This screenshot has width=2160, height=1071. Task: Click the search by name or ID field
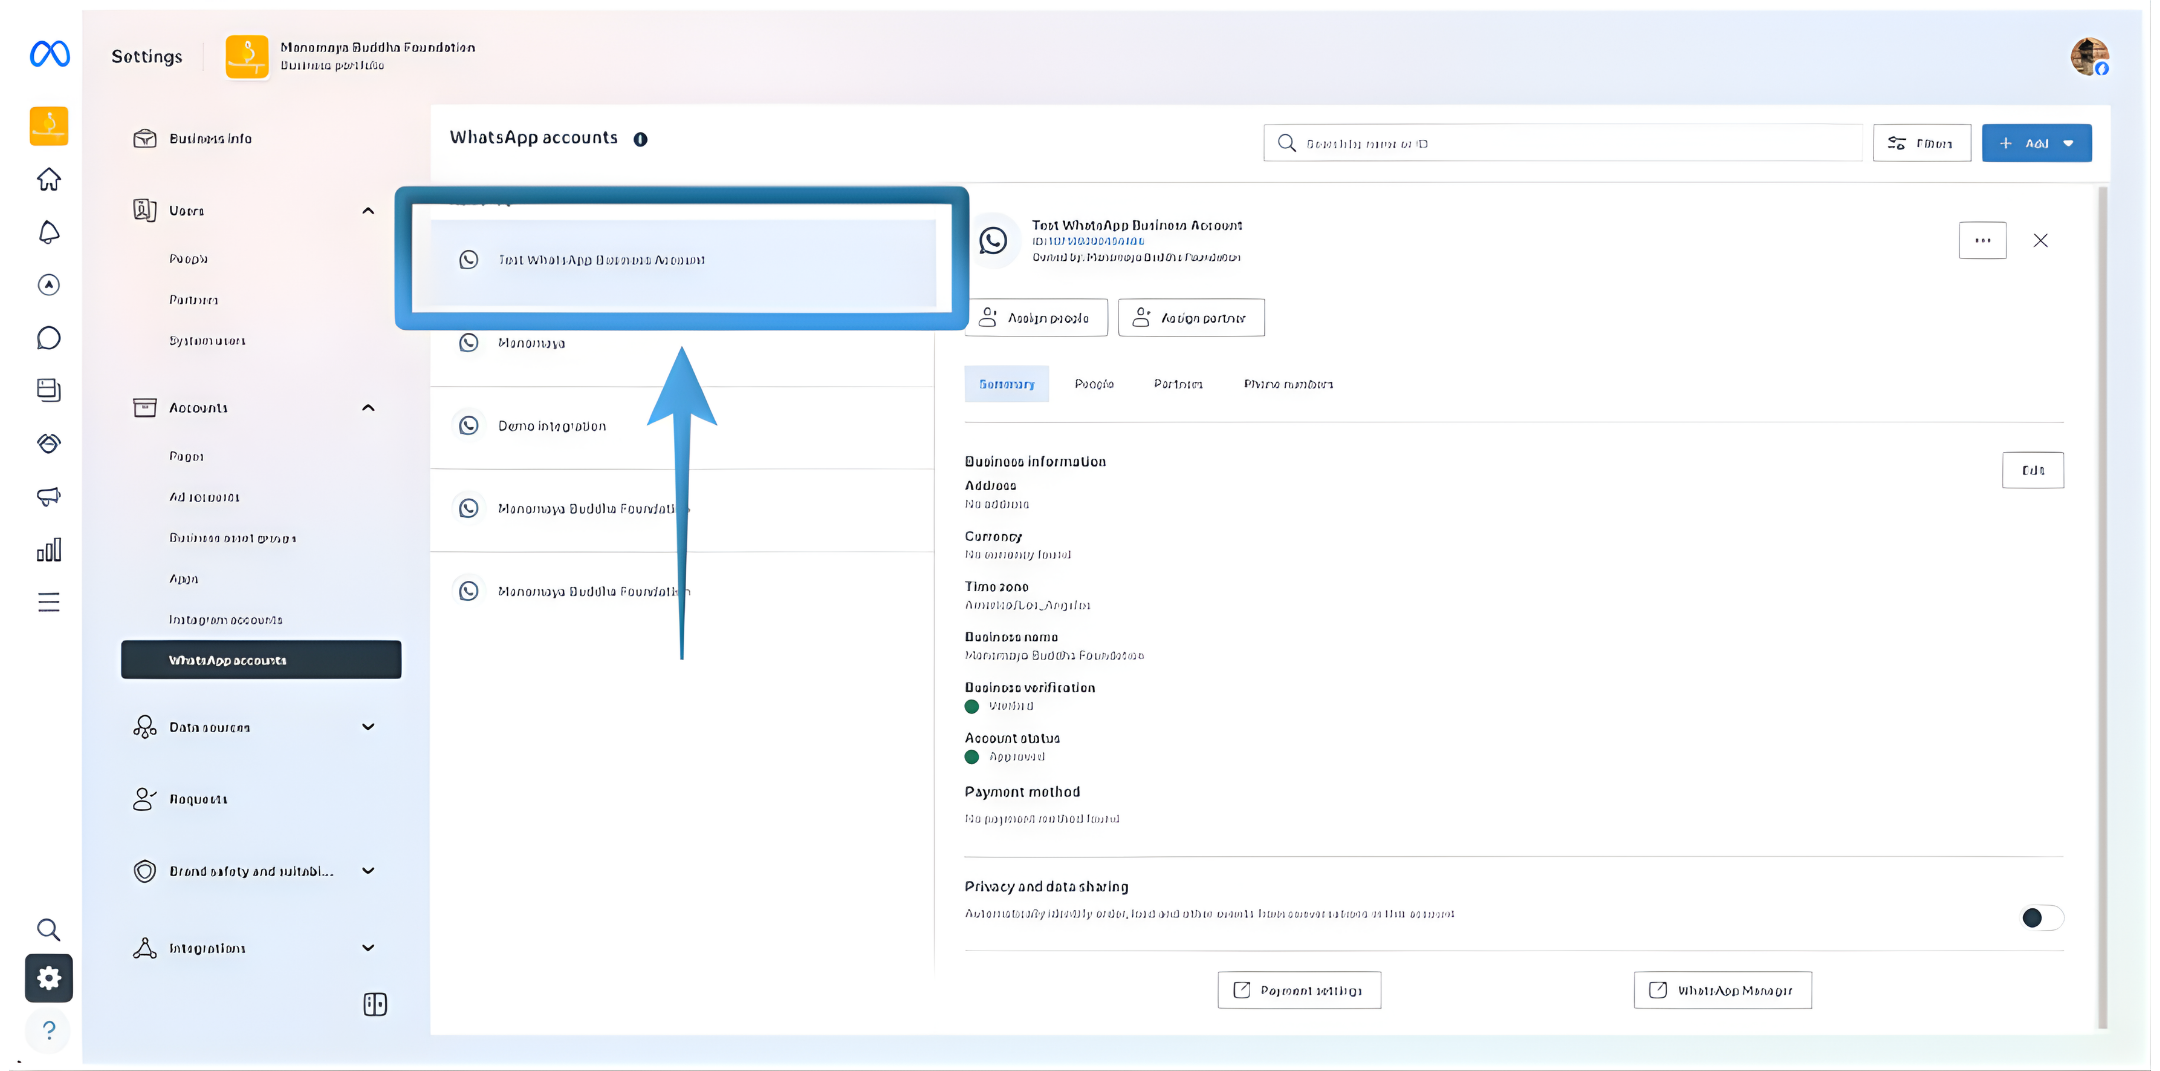pos(1563,143)
